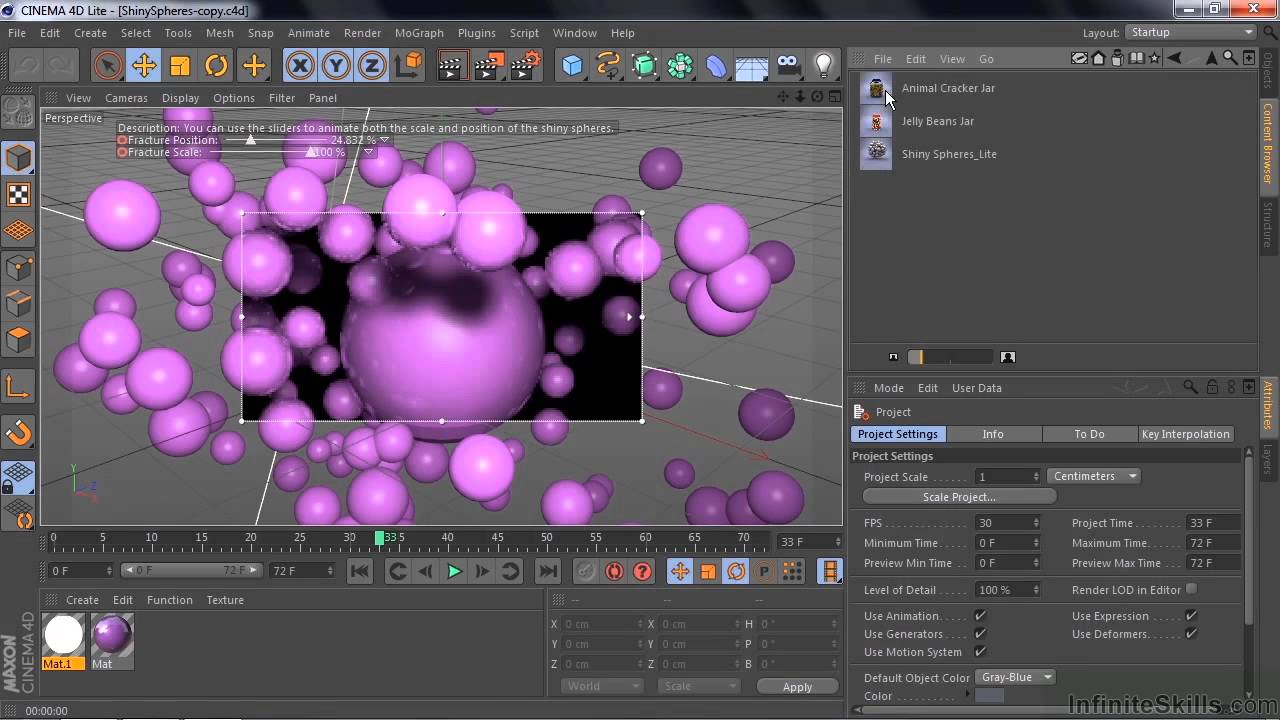
Task: Add a Floor environment object
Action: click(x=752, y=67)
